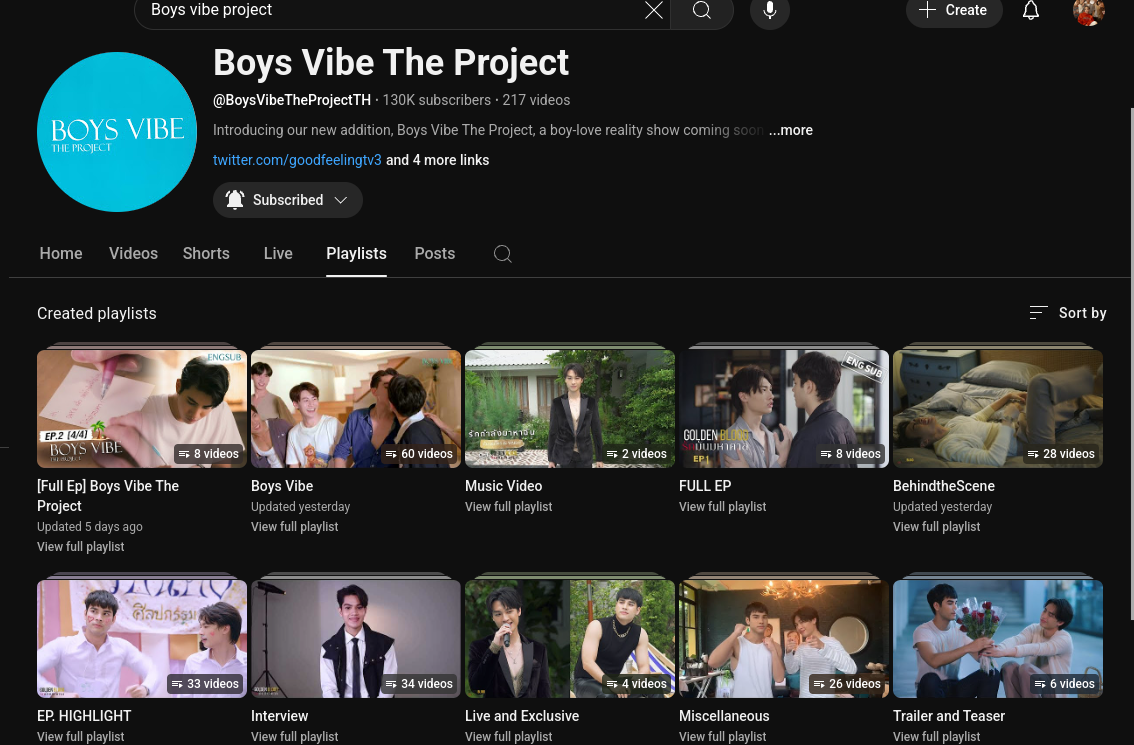Expand the Subscribed dropdown chevron
The width and height of the screenshot is (1134, 745).
click(x=341, y=200)
